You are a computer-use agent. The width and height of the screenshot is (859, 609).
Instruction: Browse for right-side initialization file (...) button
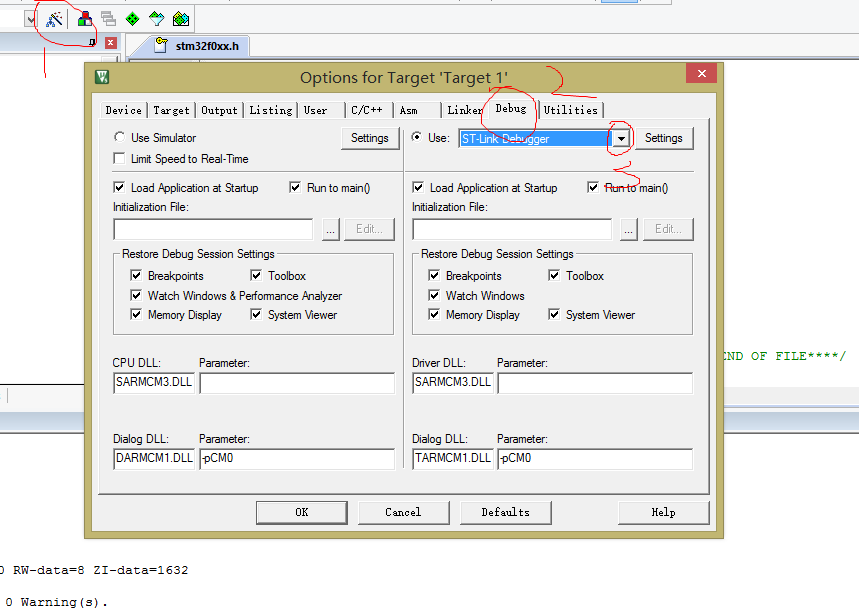tap(628, 229)
